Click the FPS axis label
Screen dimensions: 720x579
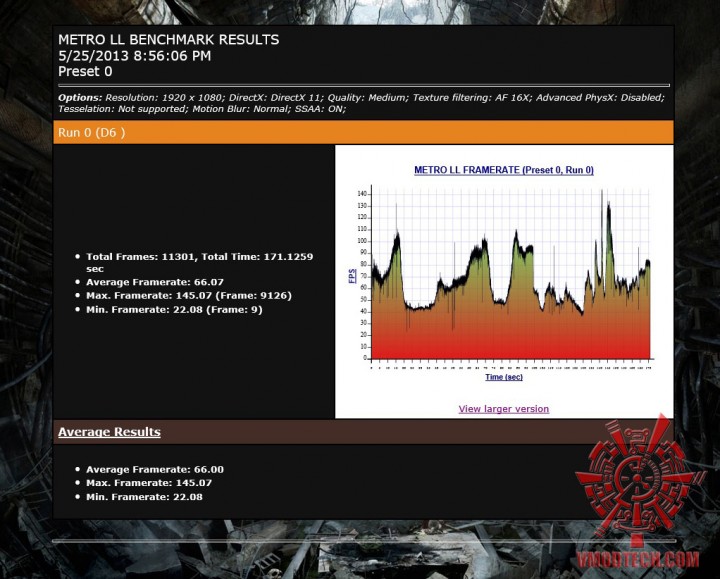pyautogui.click(x=352, y=276)
